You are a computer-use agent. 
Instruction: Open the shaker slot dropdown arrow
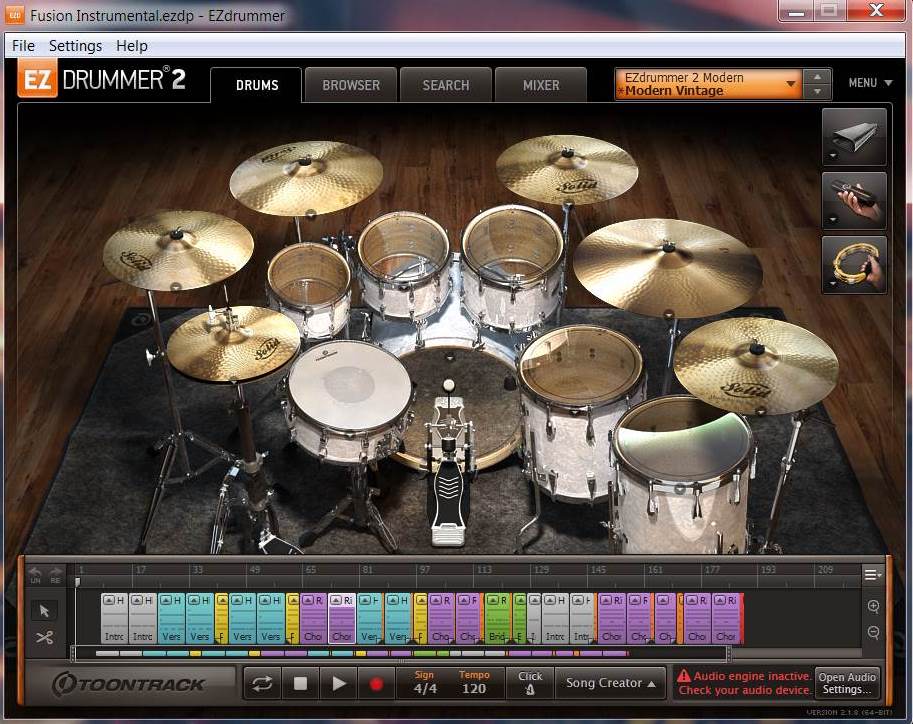pos(833,220)
